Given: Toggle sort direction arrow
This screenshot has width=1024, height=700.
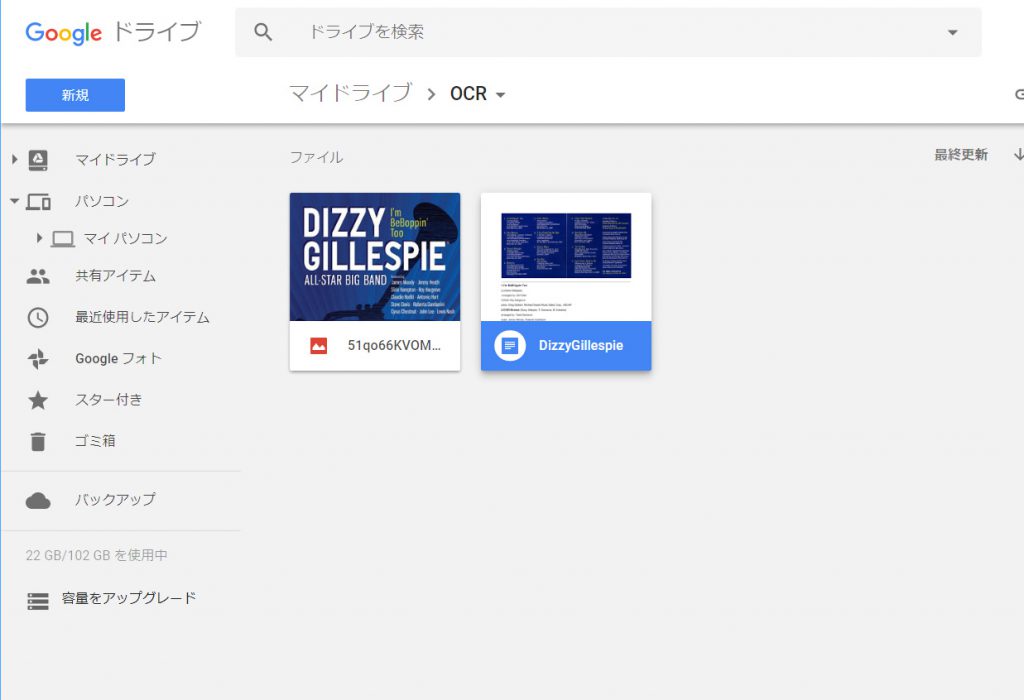Looking at the screenshot, I should 1018,155.
